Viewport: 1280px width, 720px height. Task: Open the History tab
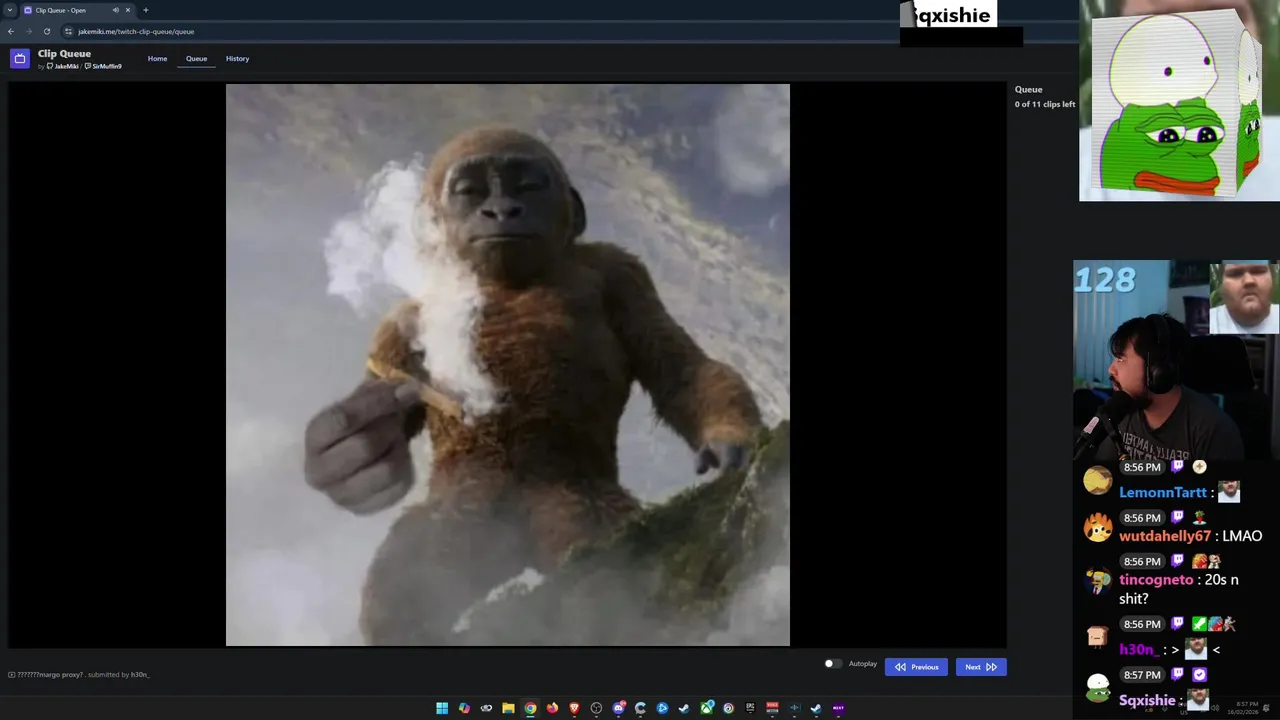(x=237, y=59)
